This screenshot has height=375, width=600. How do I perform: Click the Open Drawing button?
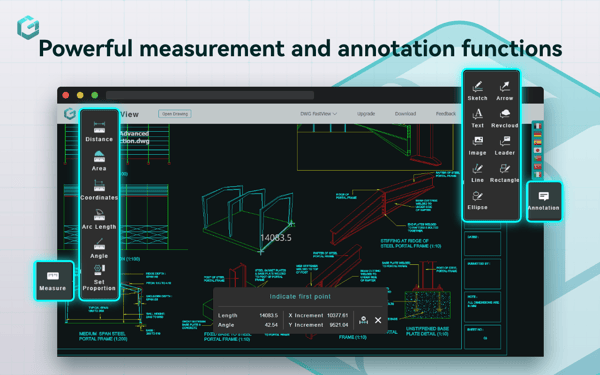175,114
